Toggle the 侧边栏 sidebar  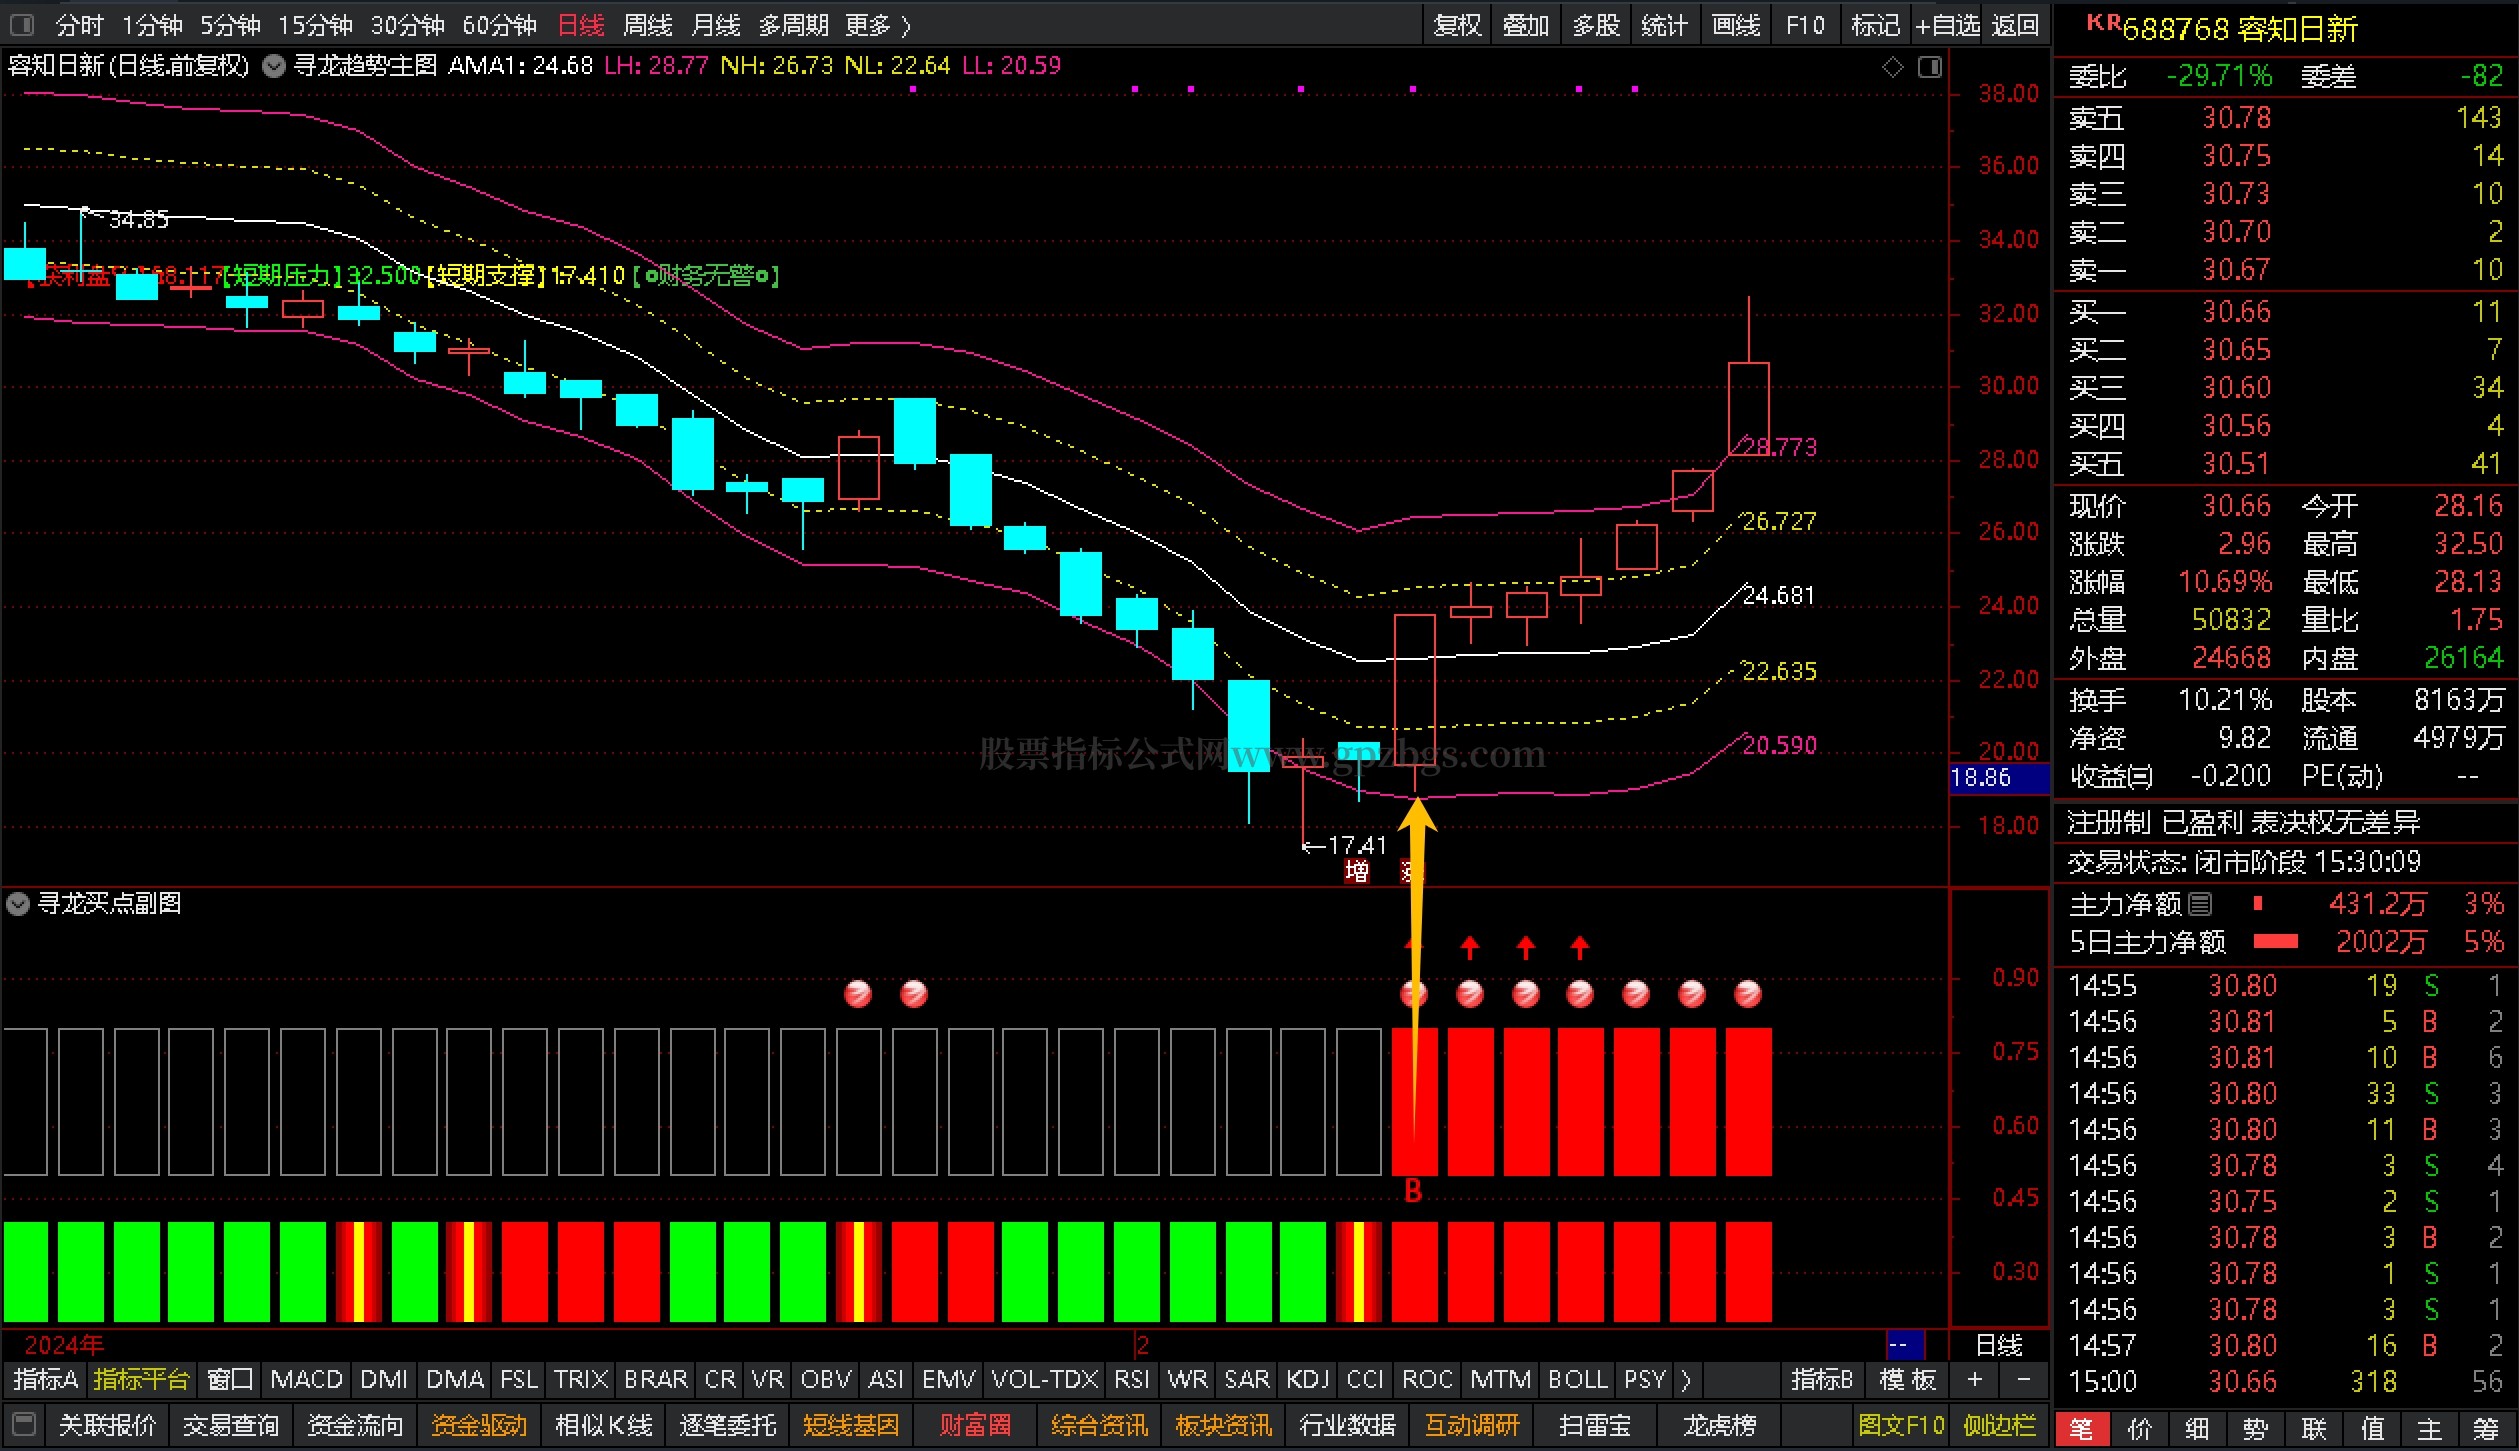[x=1999, y=1425]
